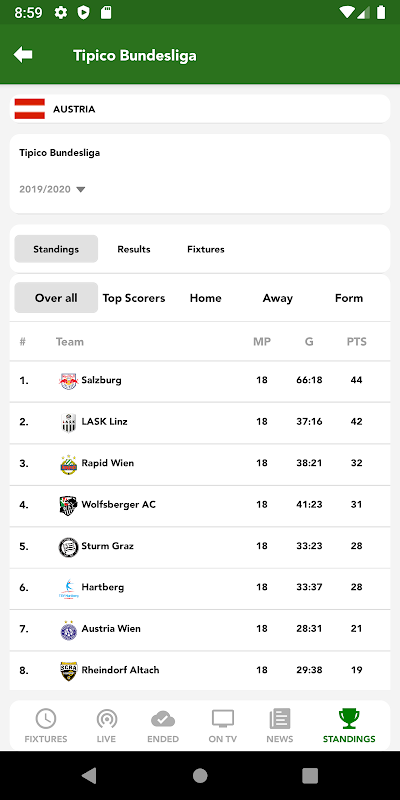Open the Fixtures clock icon
Screen dimensions: 400x800
coord(46,719)
